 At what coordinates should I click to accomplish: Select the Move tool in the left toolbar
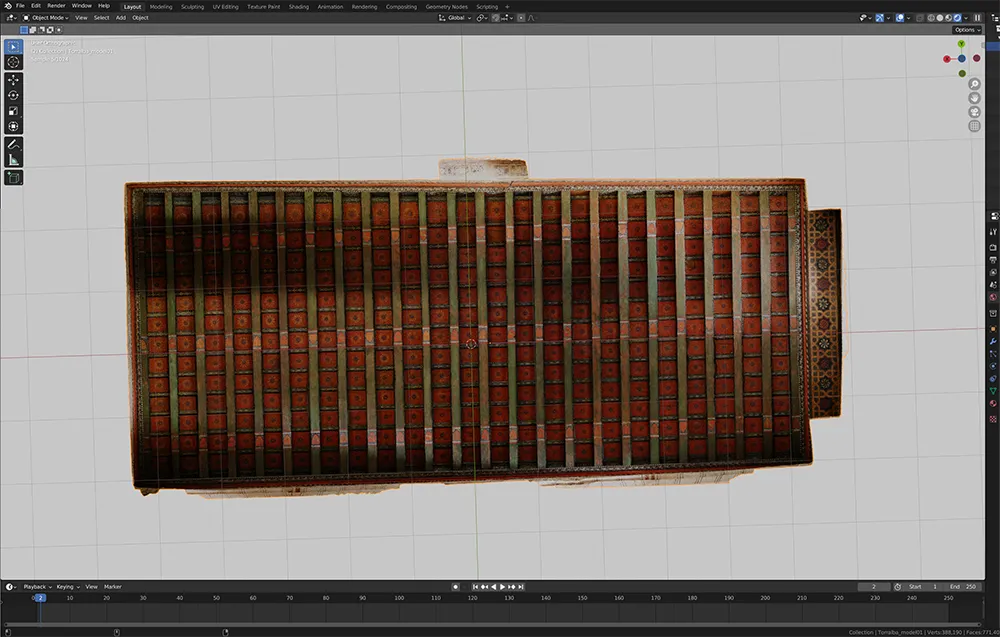pyautogui.click(x=13, y=79)
